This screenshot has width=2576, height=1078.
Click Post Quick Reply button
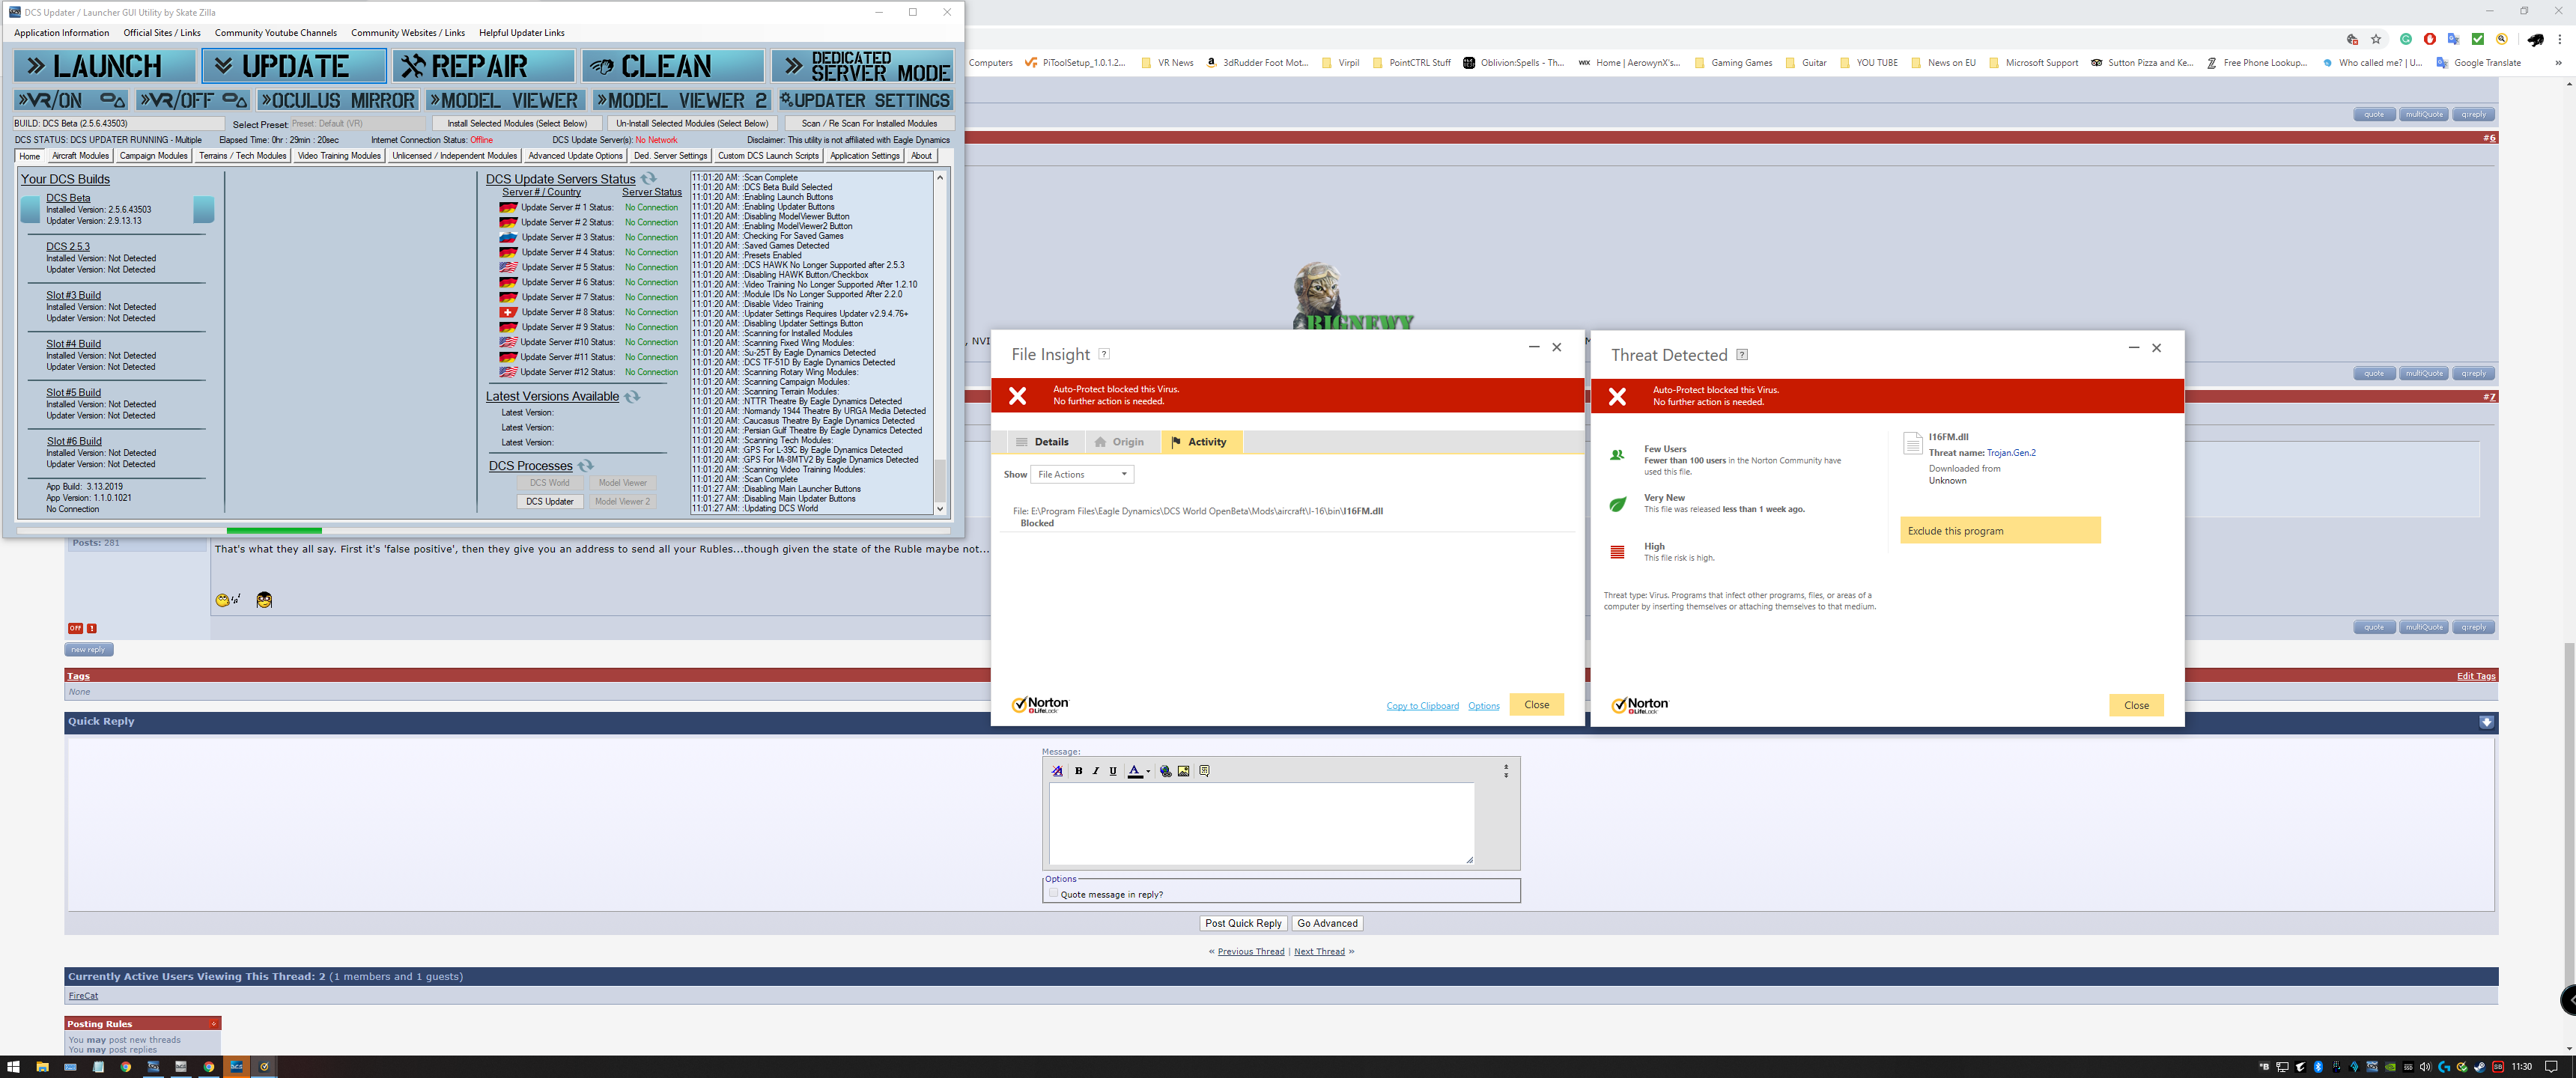(1243, 923)
